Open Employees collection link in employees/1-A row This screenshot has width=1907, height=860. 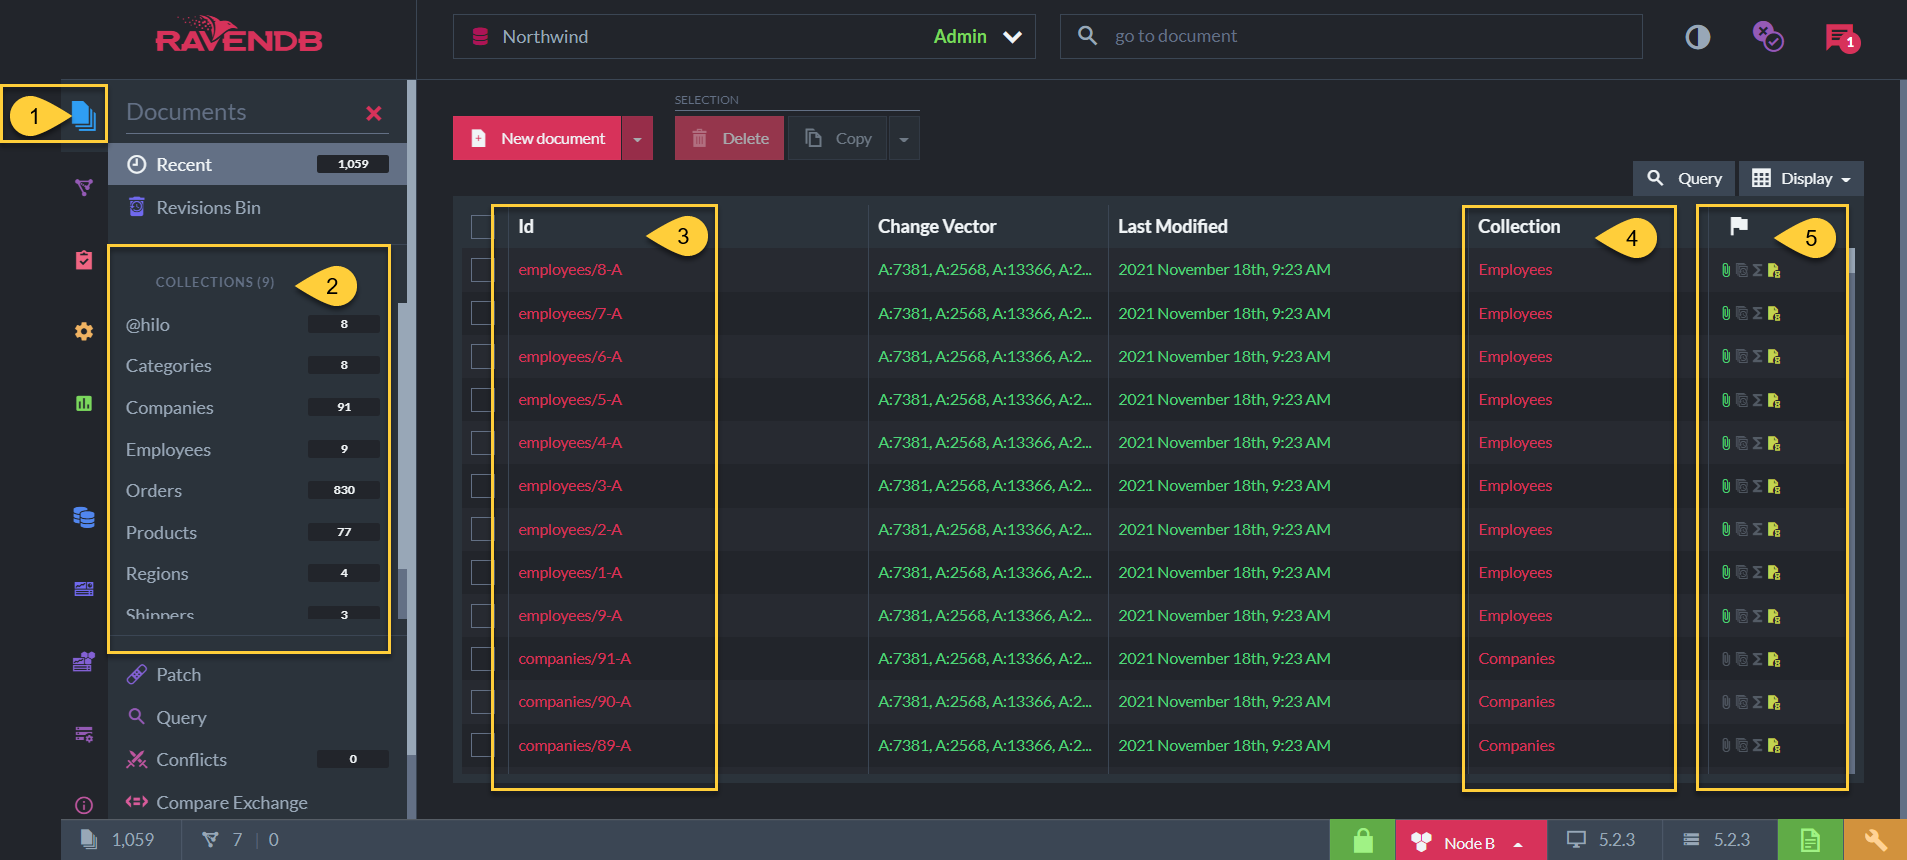1515,573
